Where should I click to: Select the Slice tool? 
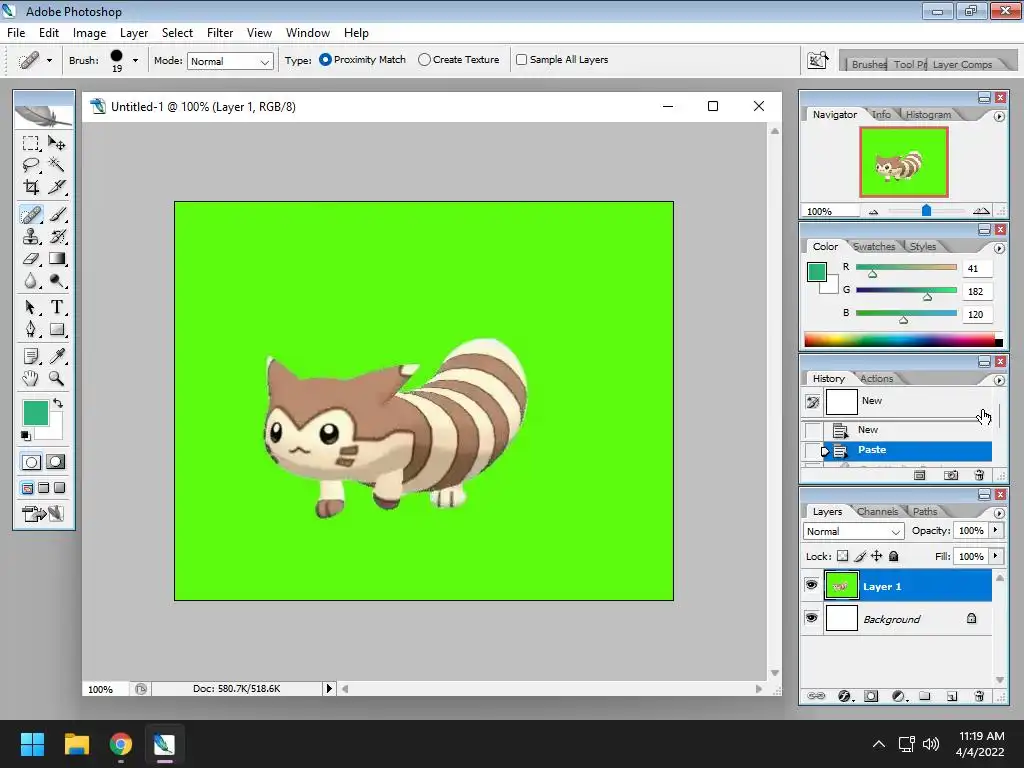(57, 187)
